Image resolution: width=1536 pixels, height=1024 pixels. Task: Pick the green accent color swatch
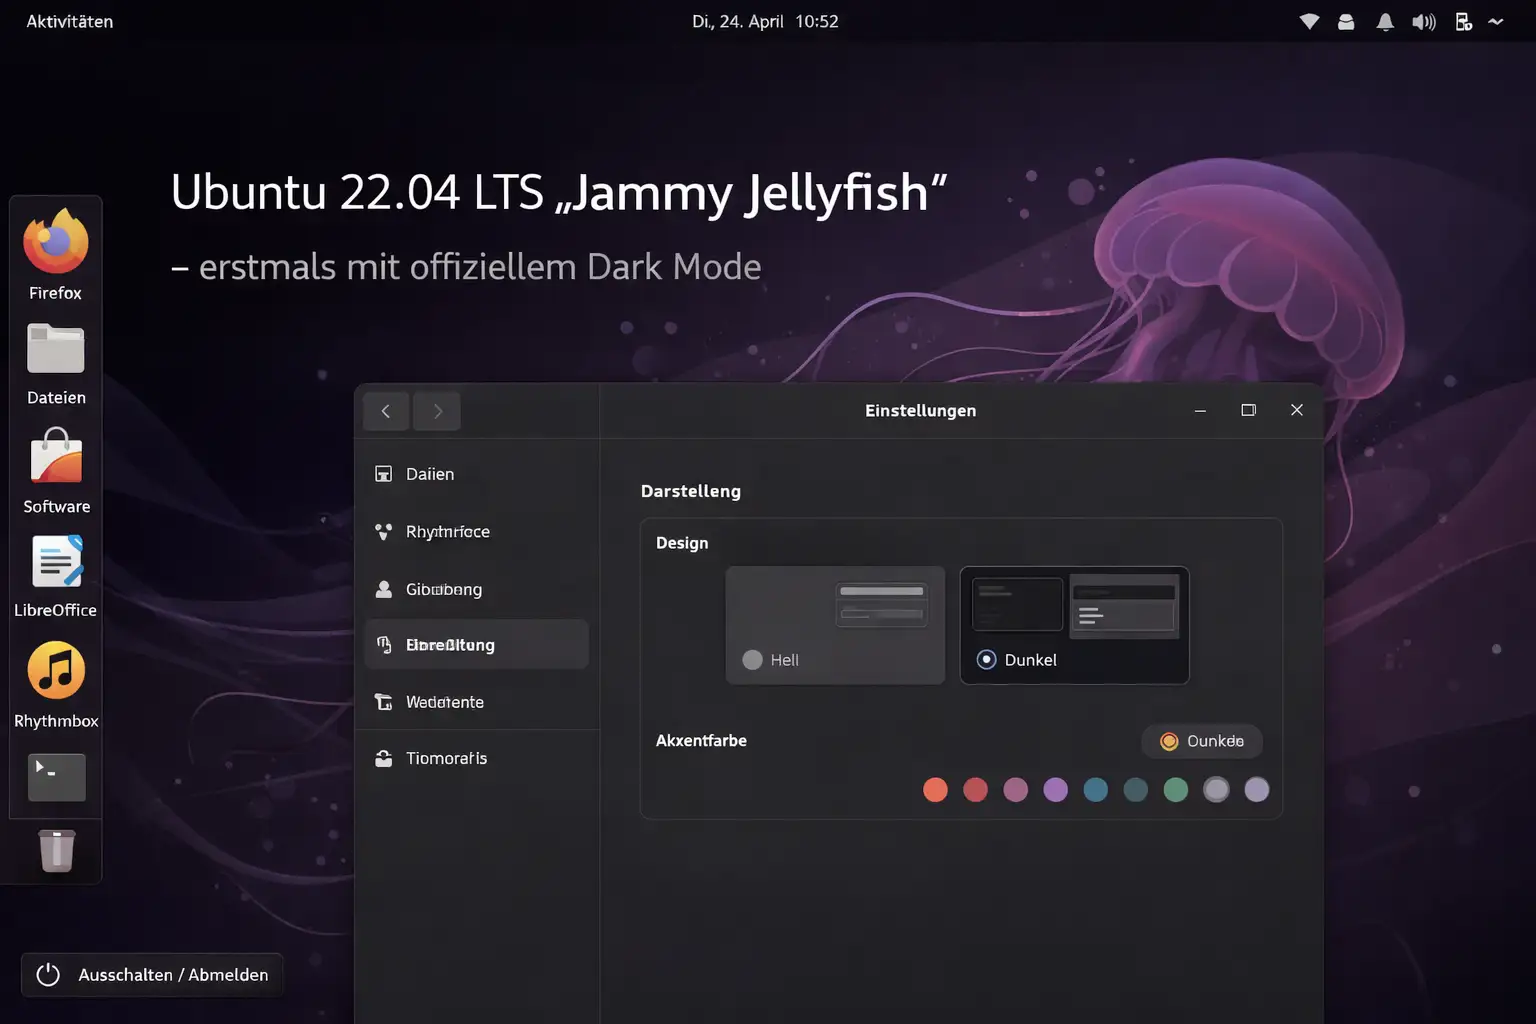(x=1176, y=789)
